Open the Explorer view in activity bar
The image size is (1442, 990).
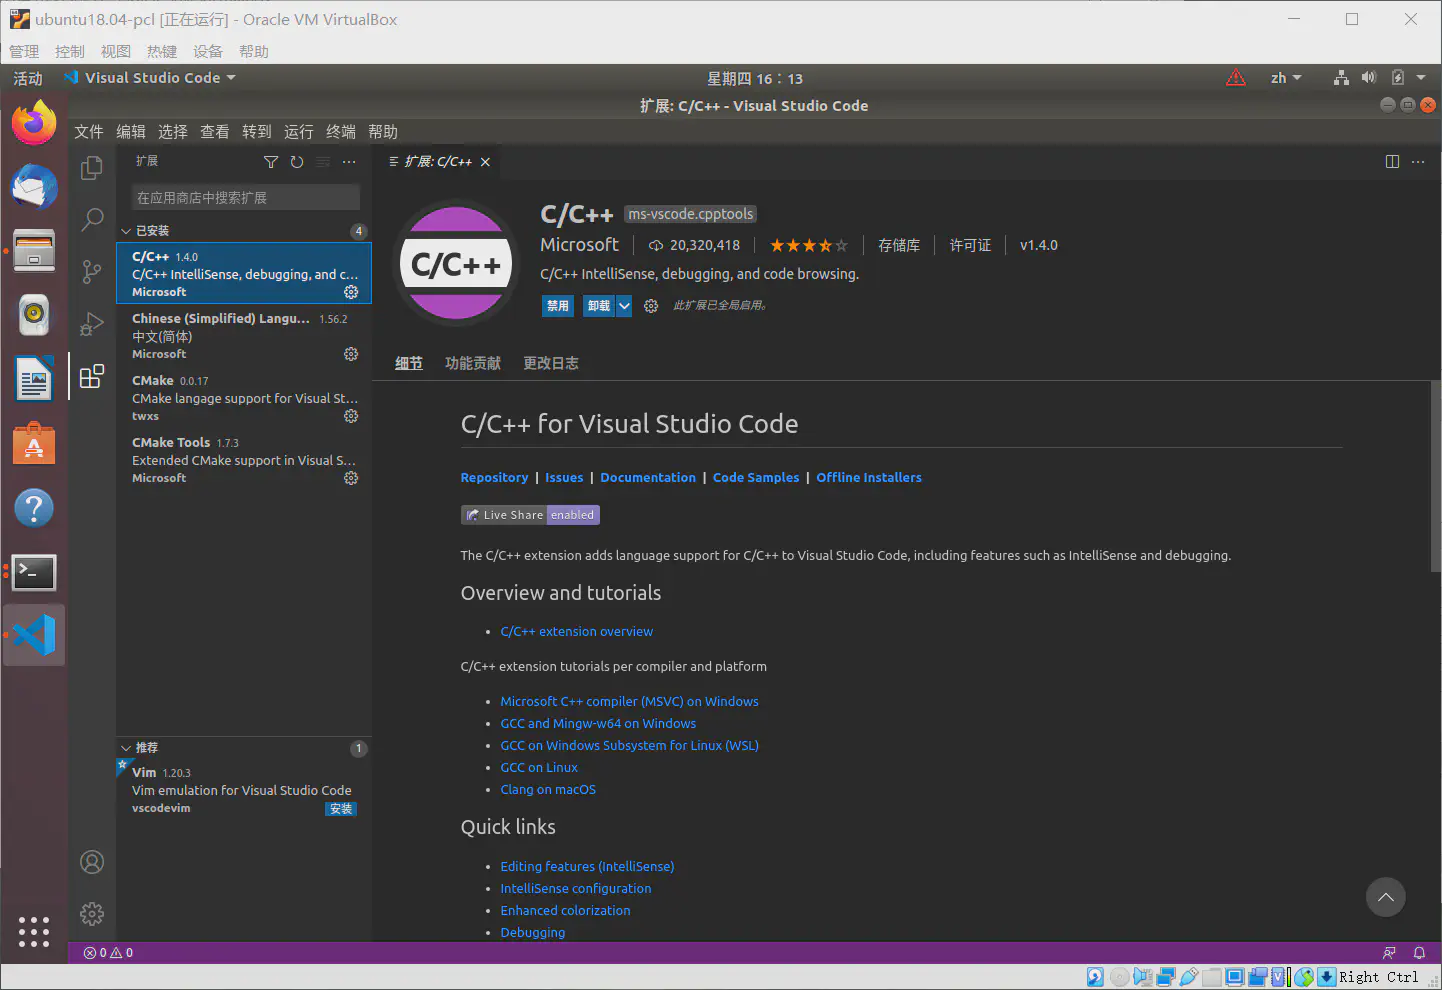(92, 168)
